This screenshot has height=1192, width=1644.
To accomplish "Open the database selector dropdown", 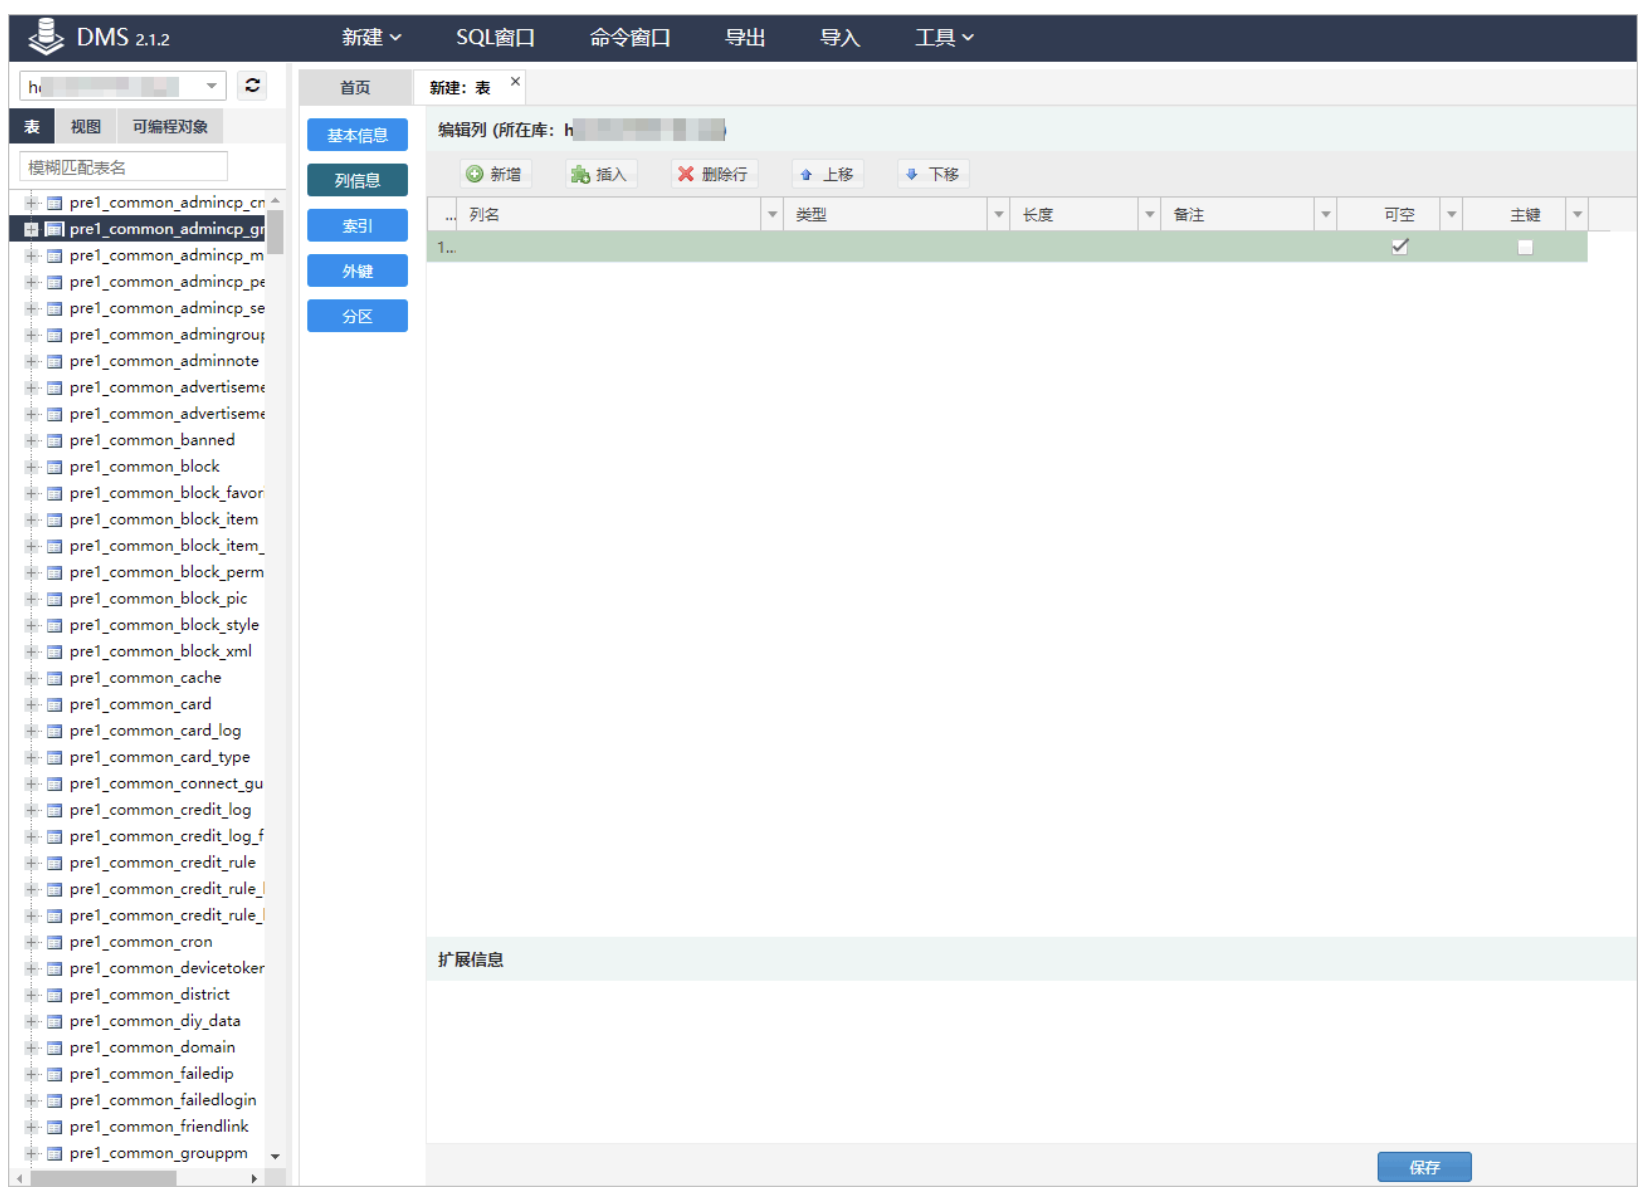I will point(211,86).
